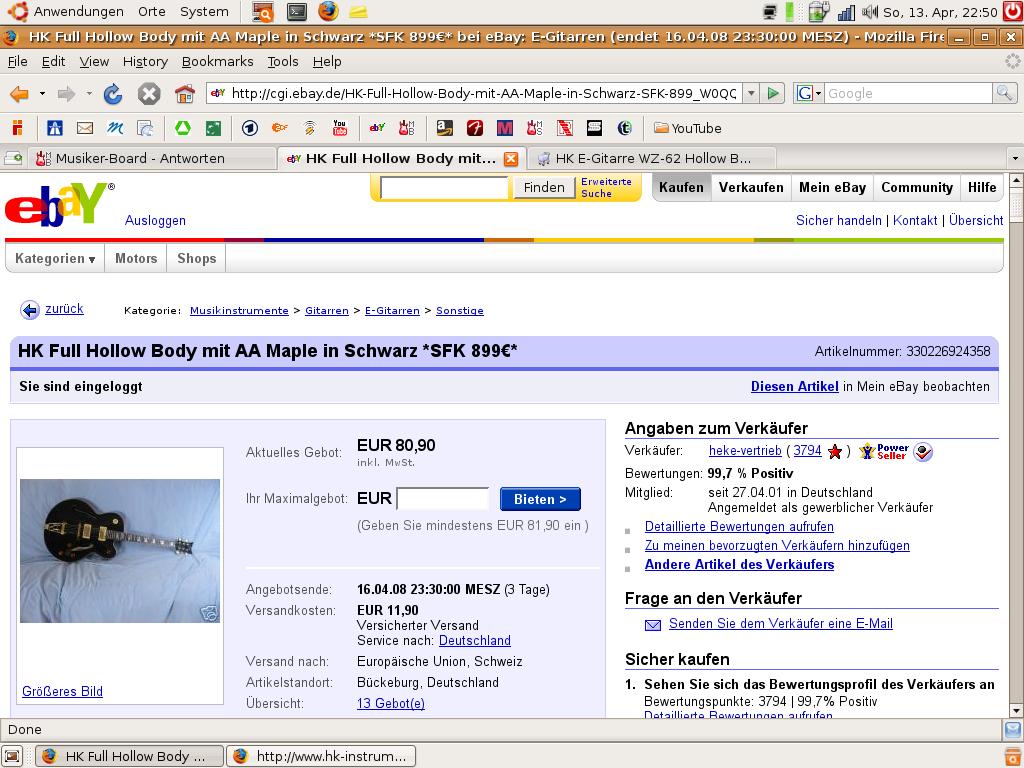Open seller profile heke-vertrieb

pos(745,451)
